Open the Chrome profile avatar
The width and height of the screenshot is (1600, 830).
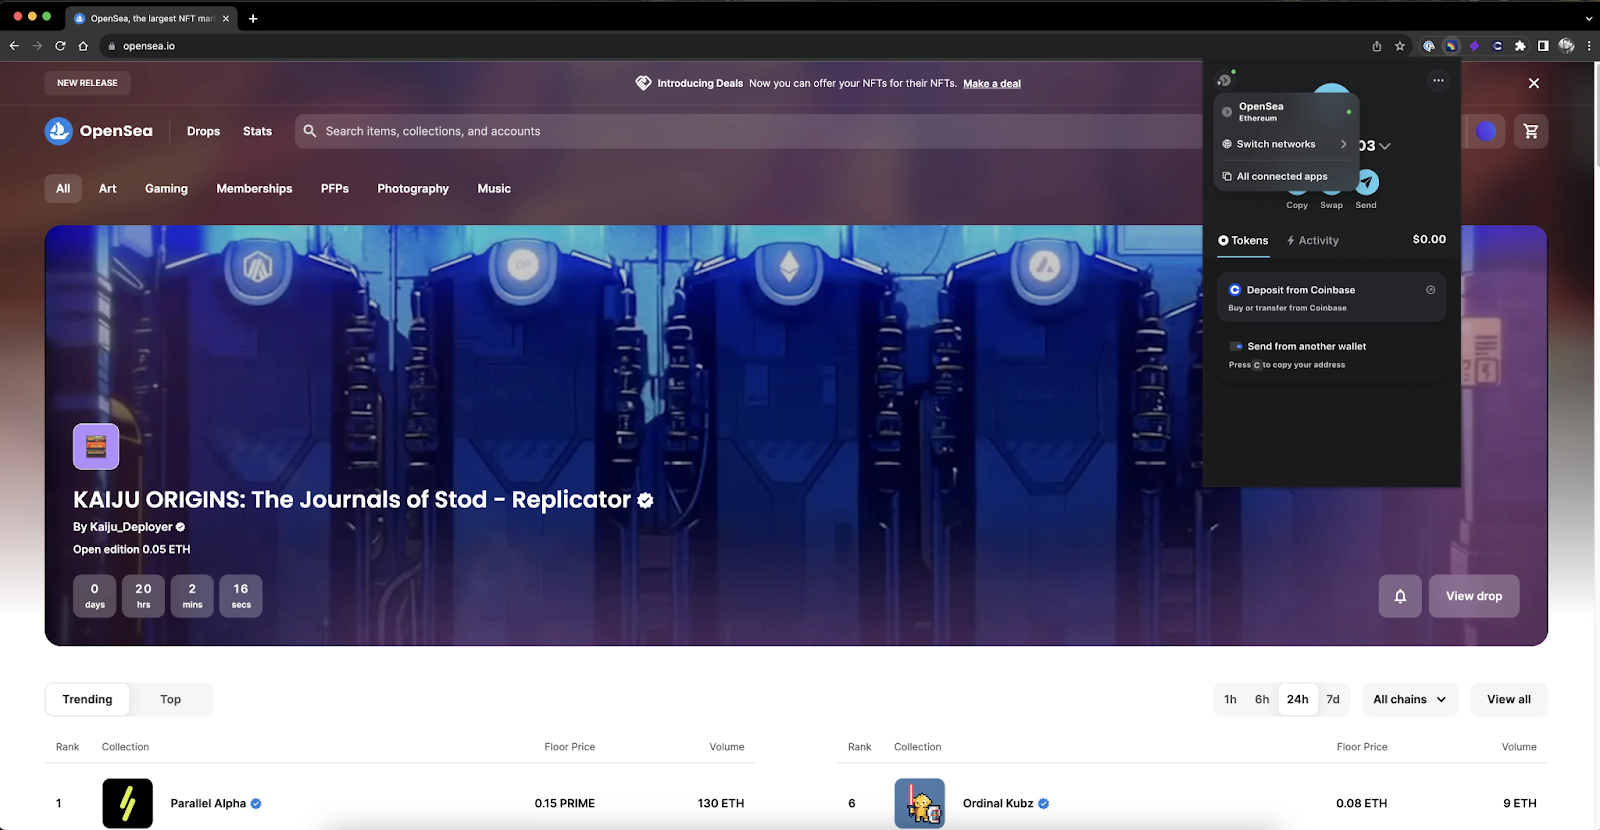[x=1566, y=46]
